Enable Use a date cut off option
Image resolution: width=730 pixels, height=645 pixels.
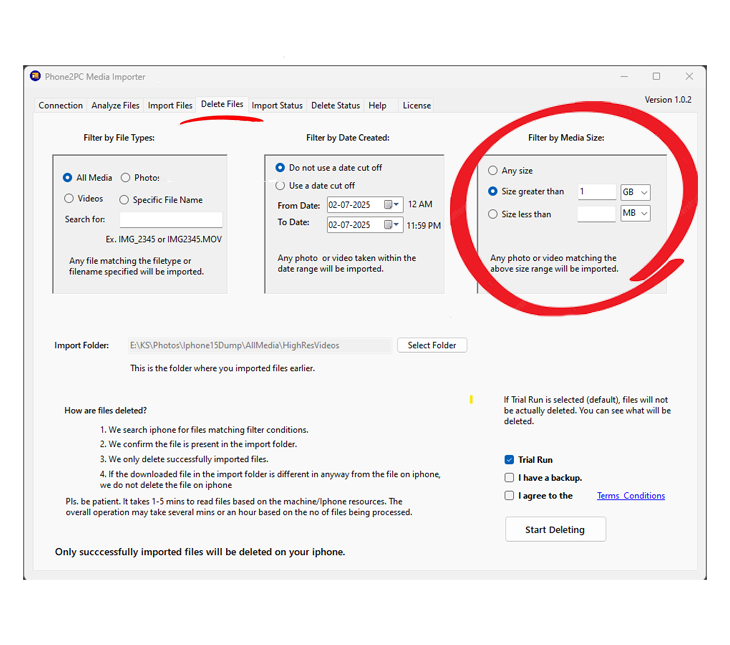click(280, 186)
